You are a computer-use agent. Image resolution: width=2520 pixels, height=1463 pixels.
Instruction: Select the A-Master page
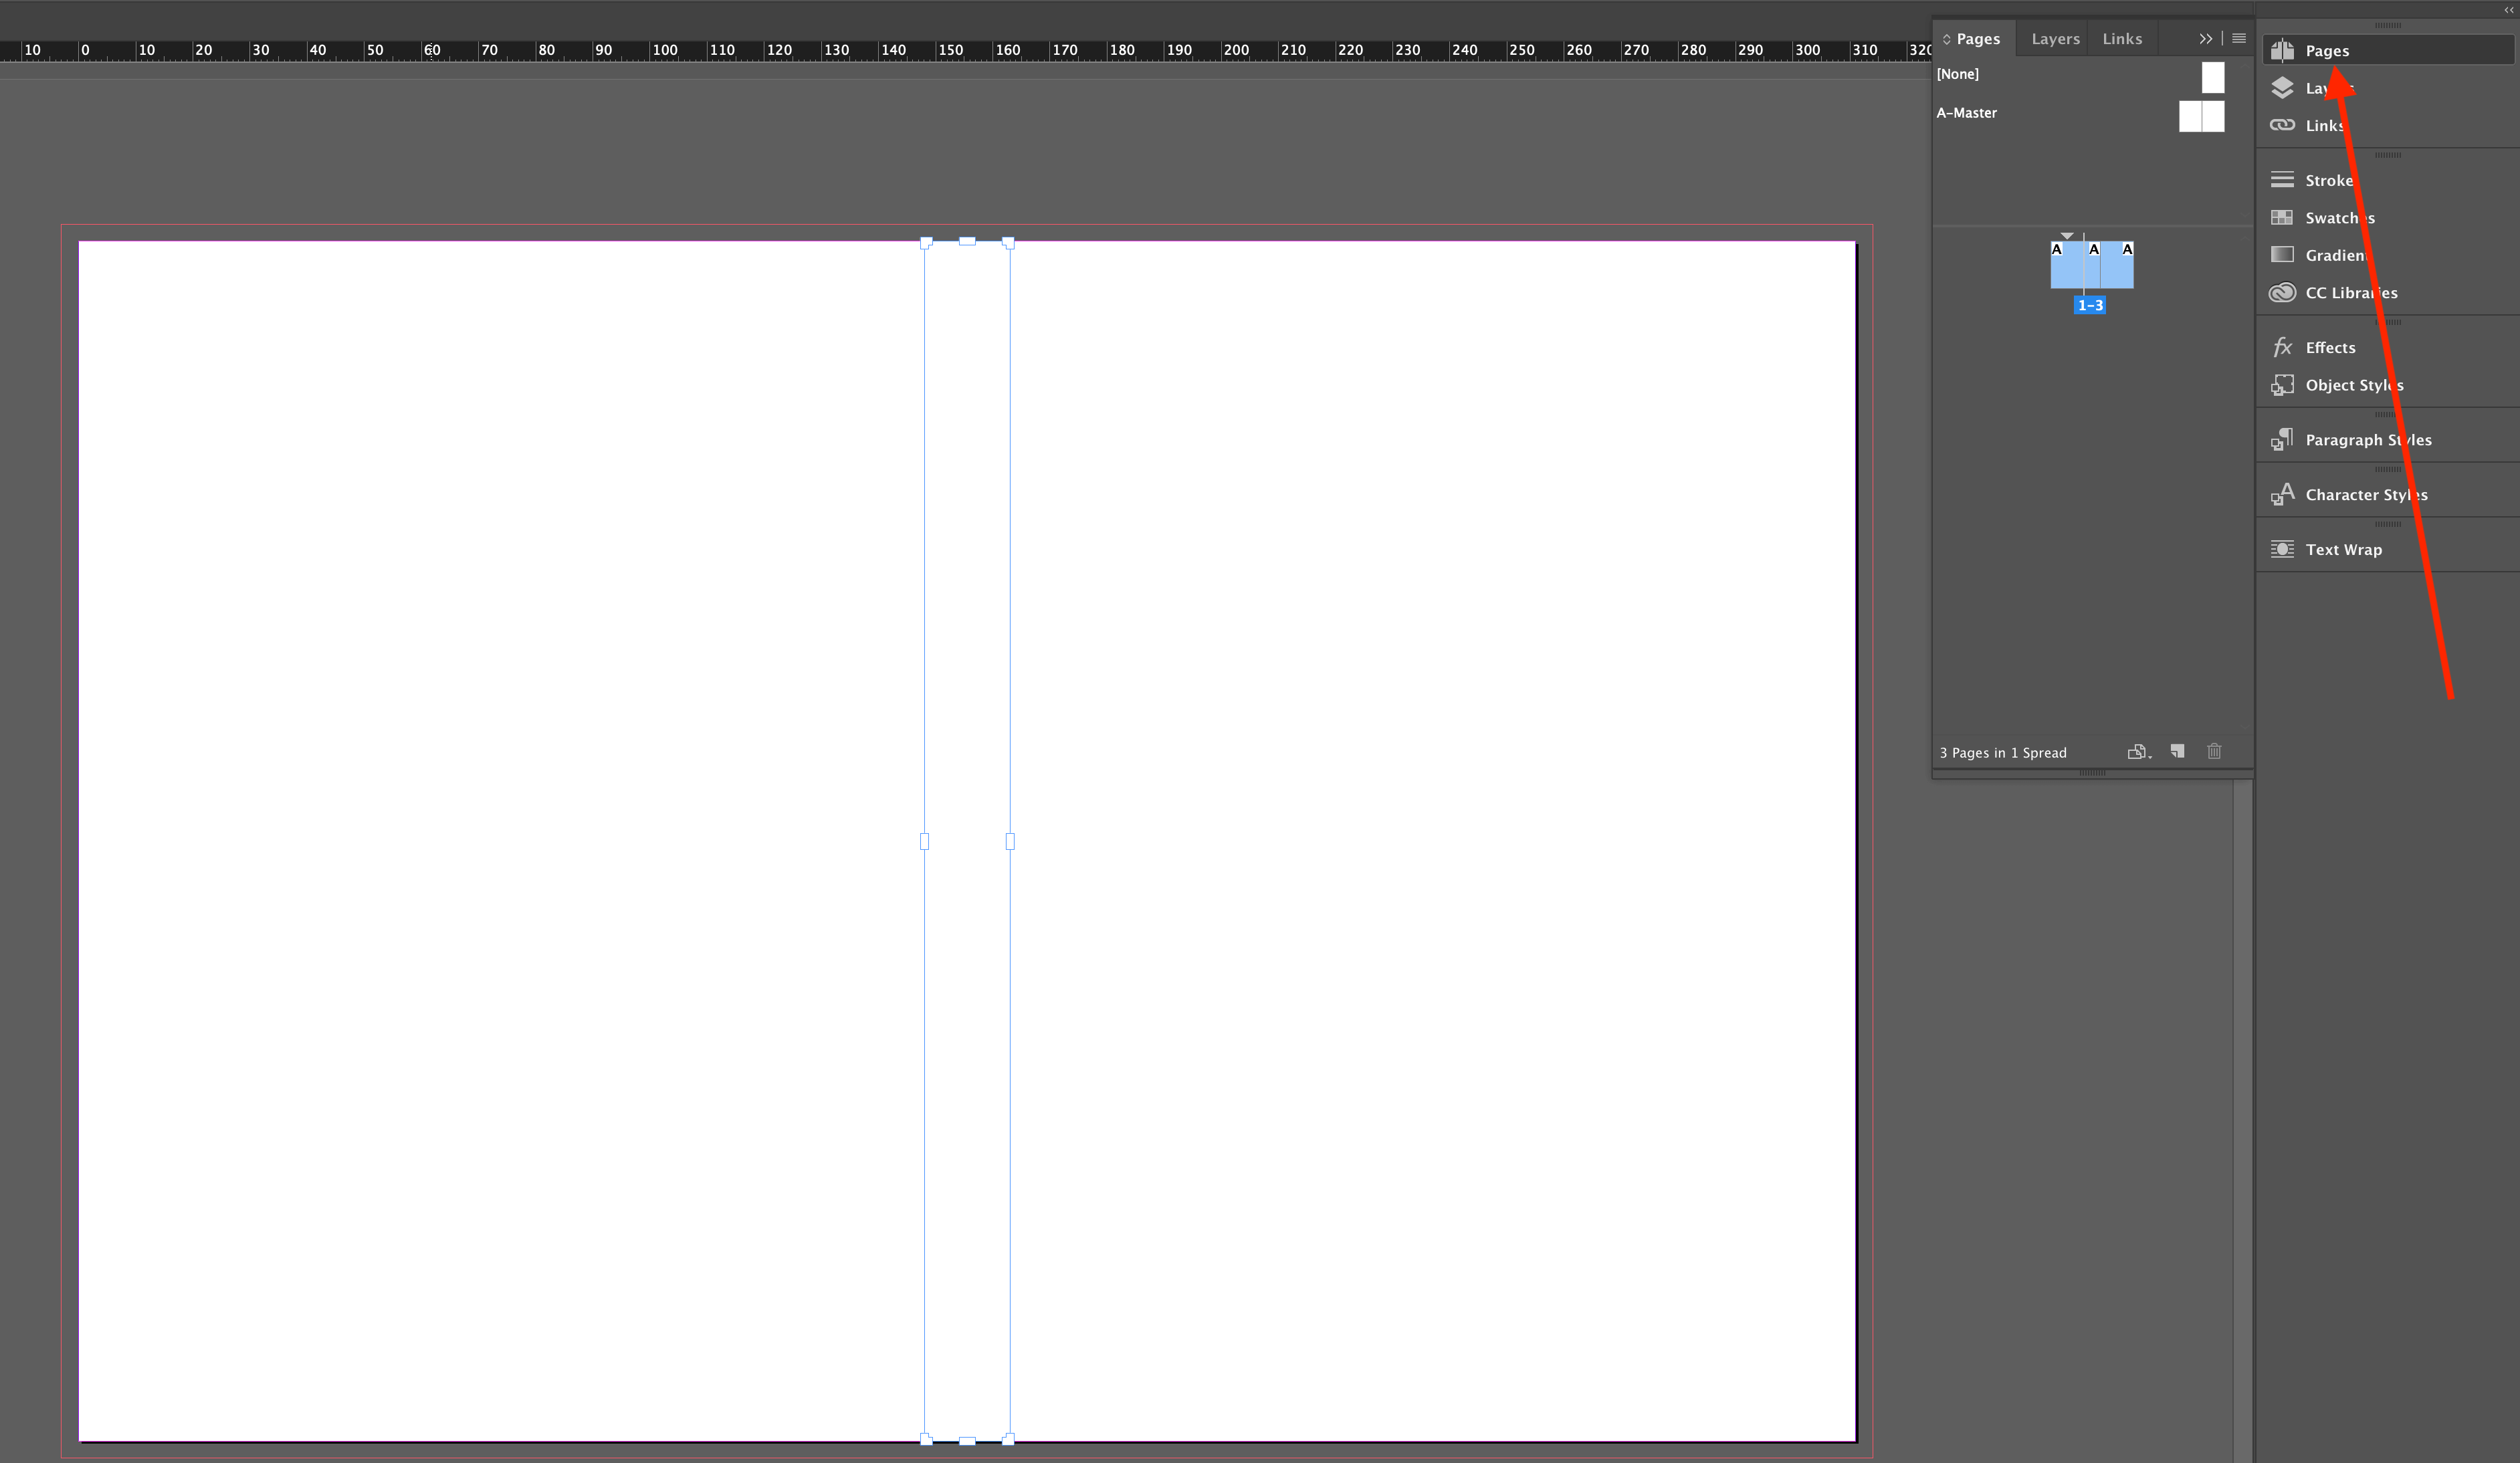(x=1970, y=113)
